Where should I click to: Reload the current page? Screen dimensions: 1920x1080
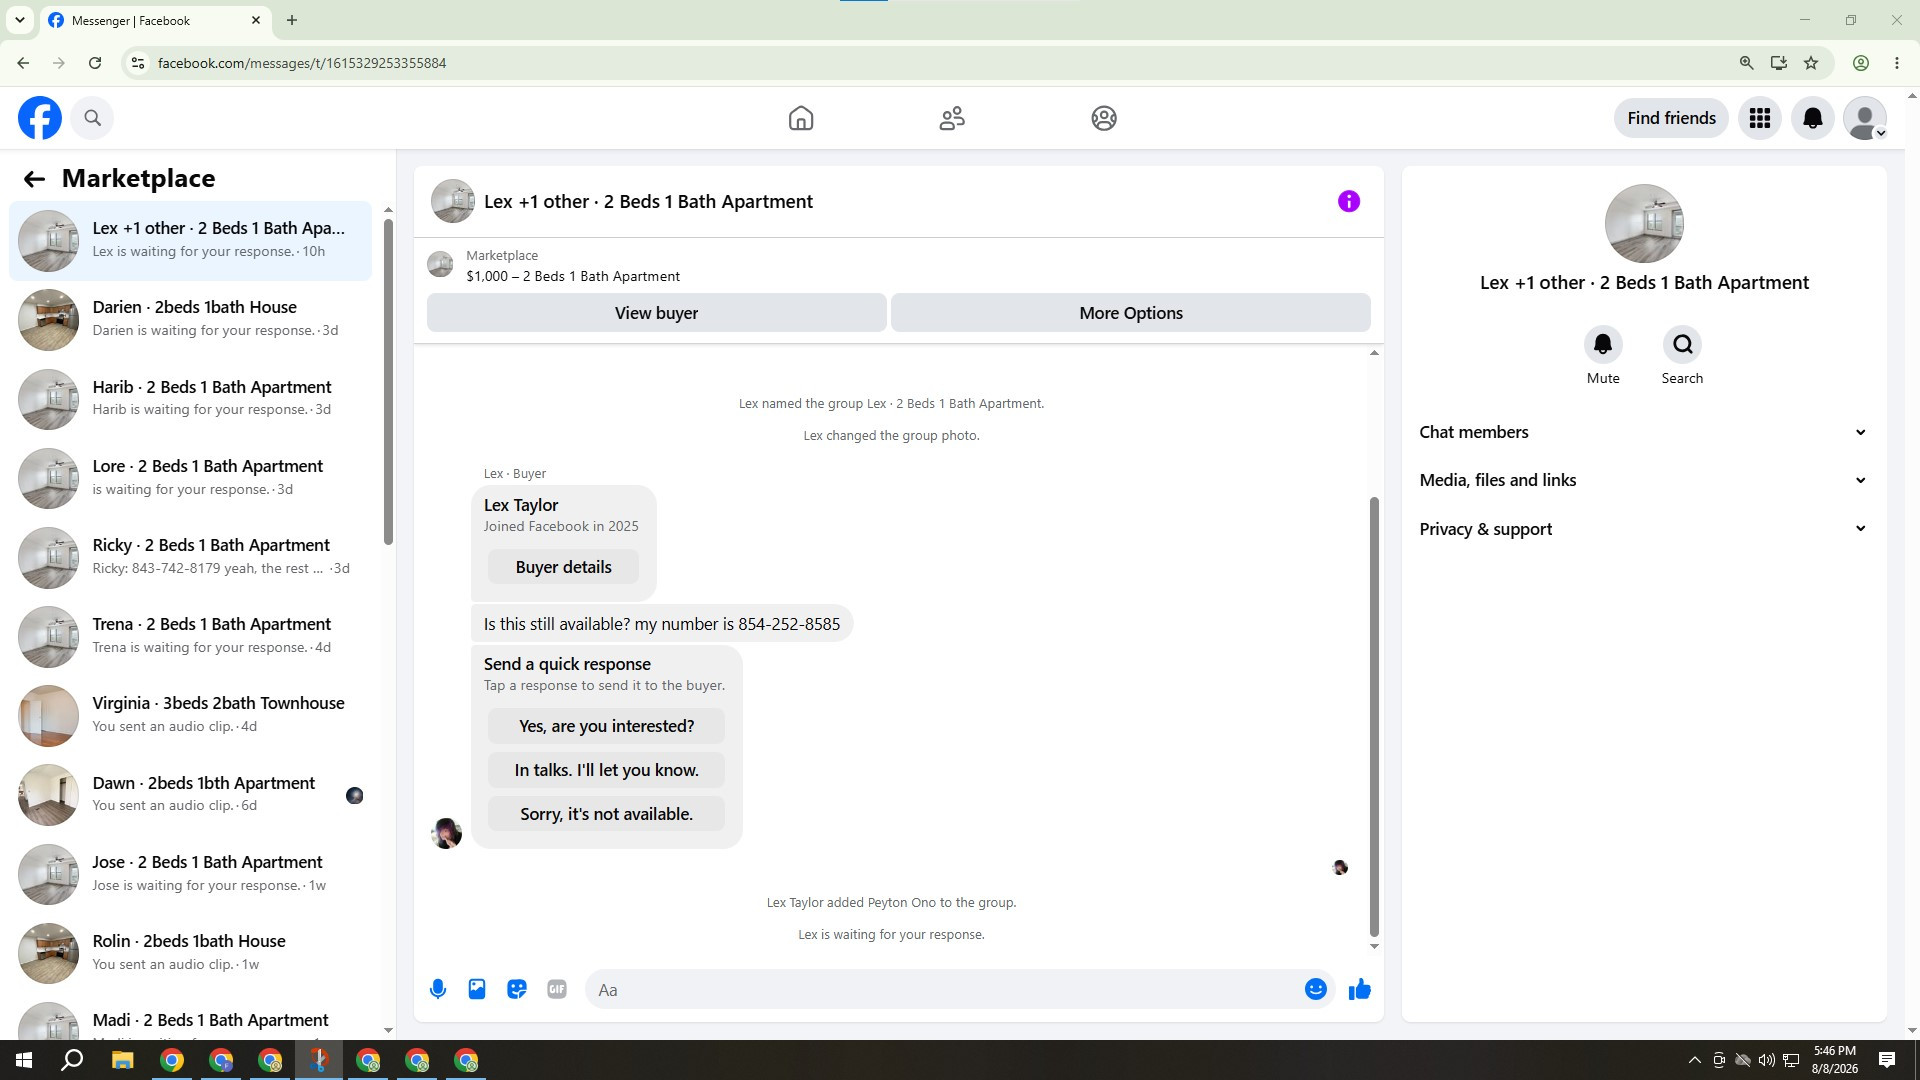point(95,63)
